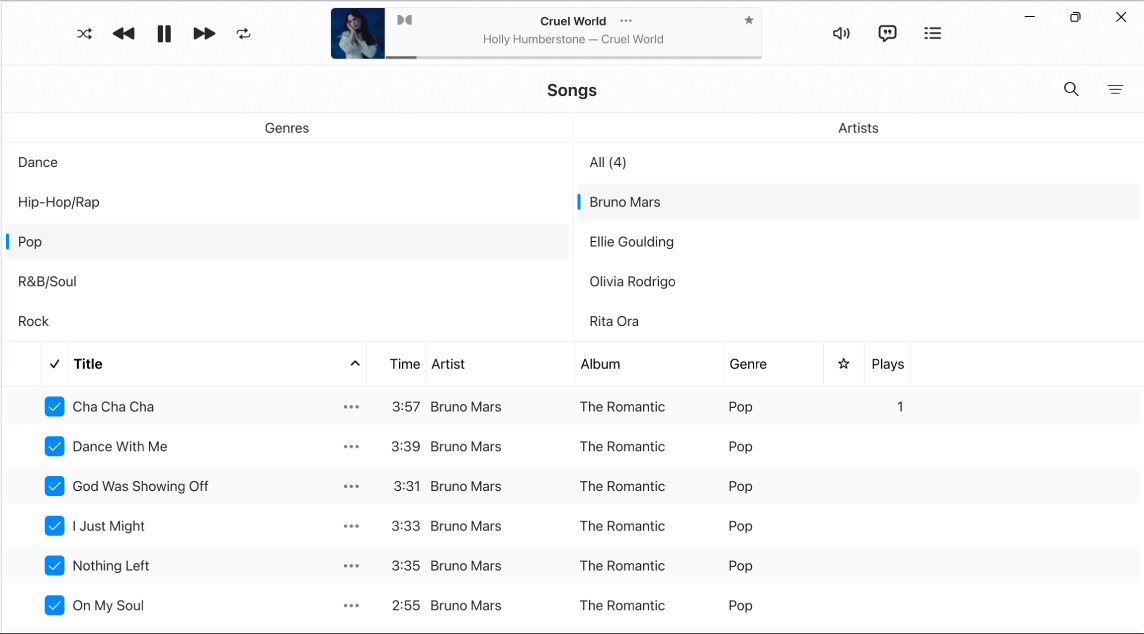
Task: Toggle repeat mode
Action: 244,34
